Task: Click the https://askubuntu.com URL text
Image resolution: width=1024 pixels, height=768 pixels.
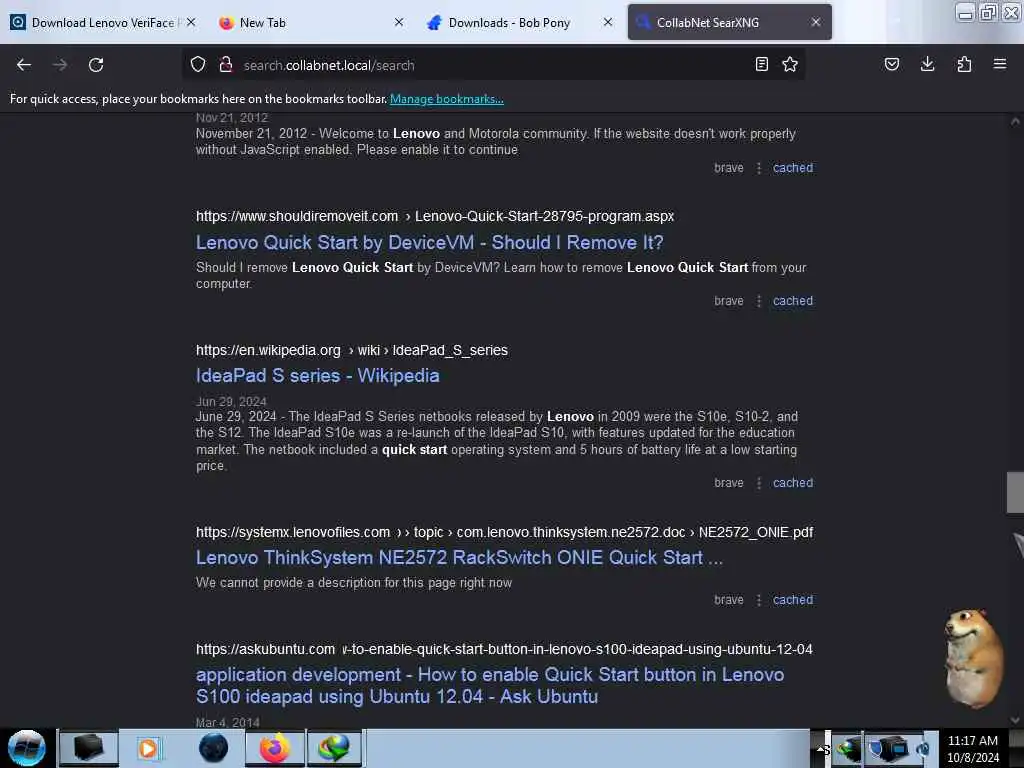Action: pos(265,649)
